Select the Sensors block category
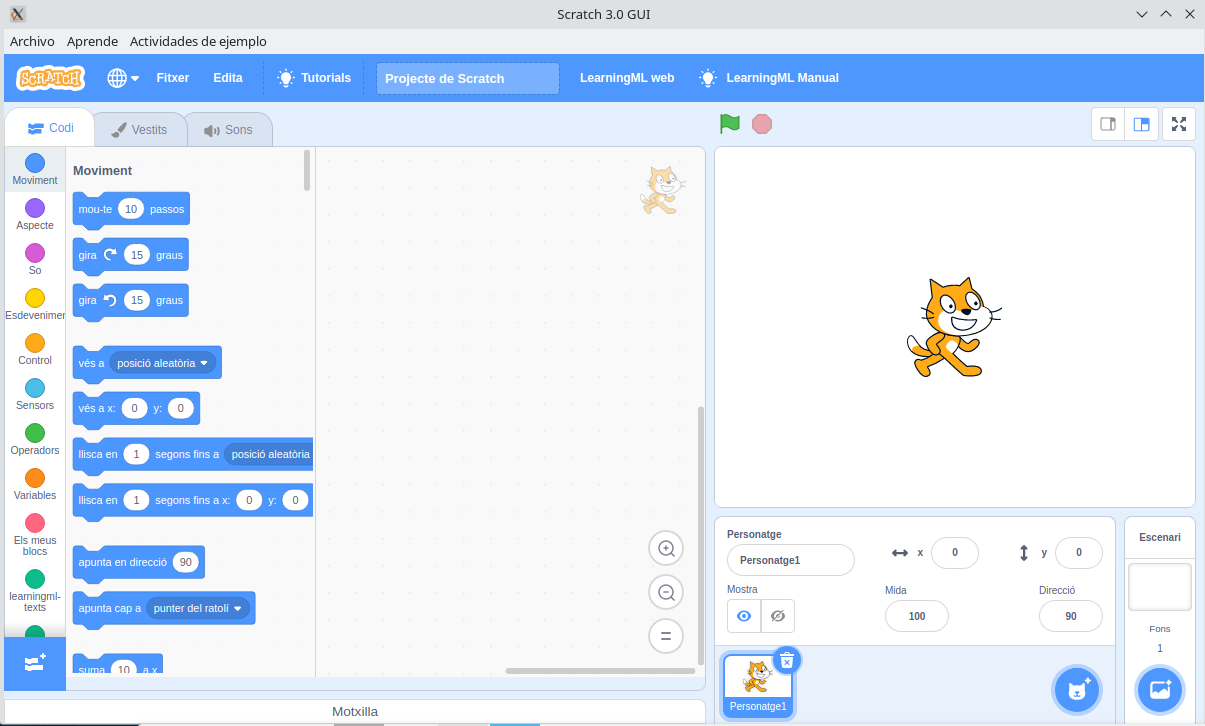Image resolution: width=1205 pixels, height=726 pixels. point(35,394)
